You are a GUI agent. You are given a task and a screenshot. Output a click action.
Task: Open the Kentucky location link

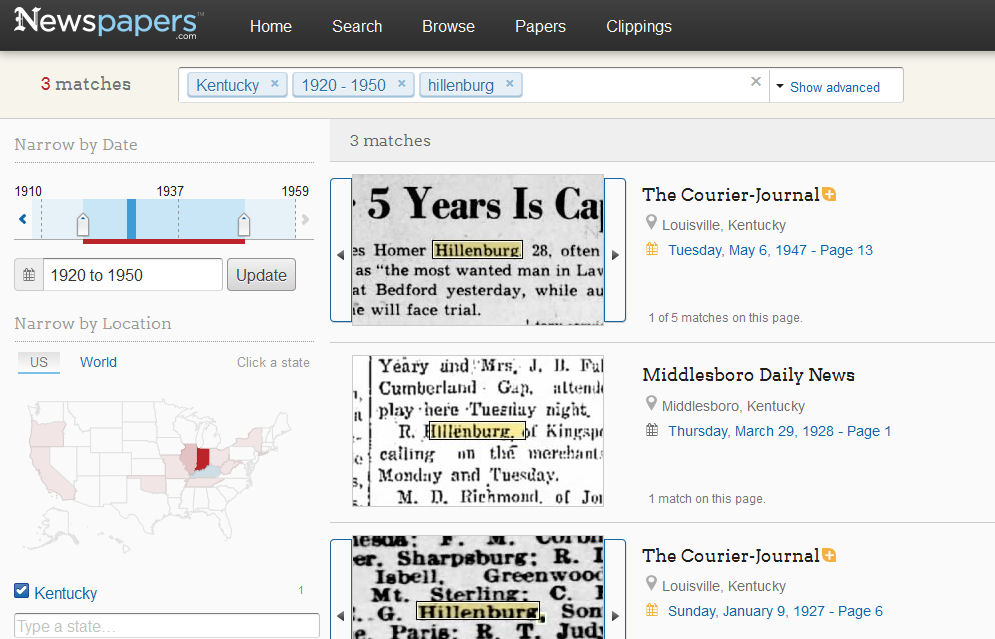point(65,593)
